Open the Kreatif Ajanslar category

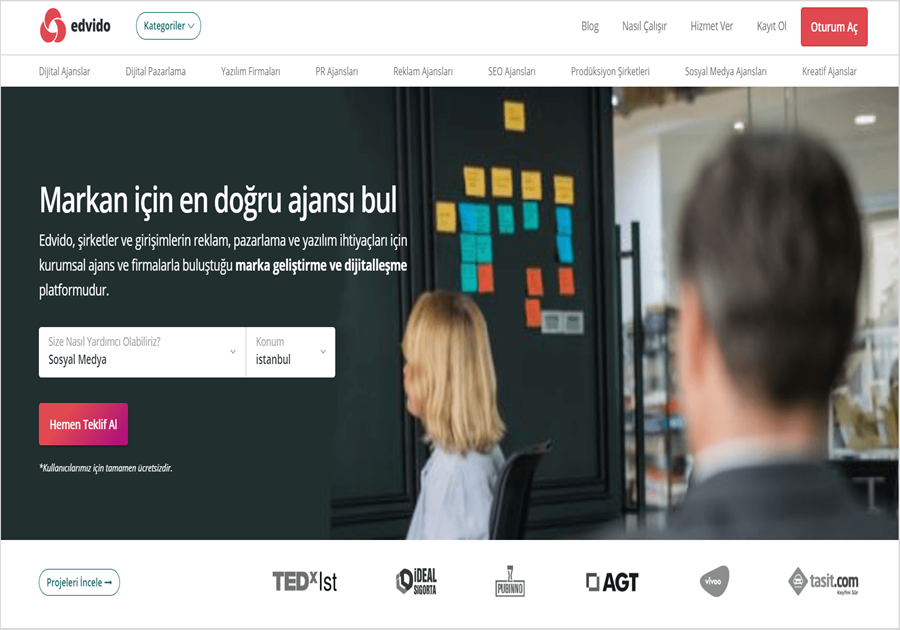pos(829,71)
